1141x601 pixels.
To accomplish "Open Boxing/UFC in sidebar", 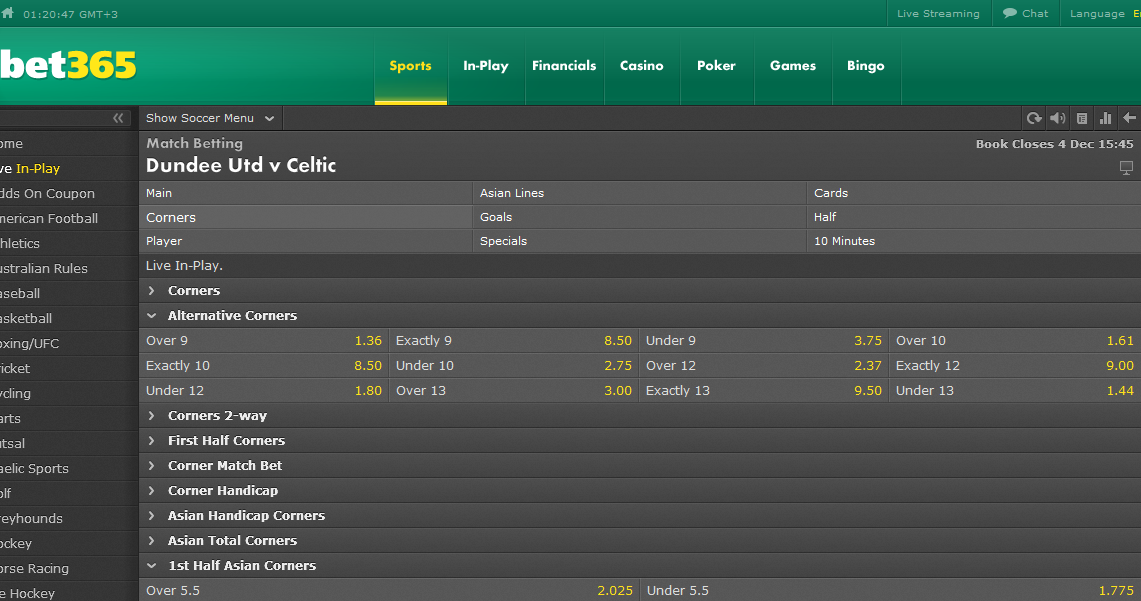I will pyautogui.click(x=68, y=343).
